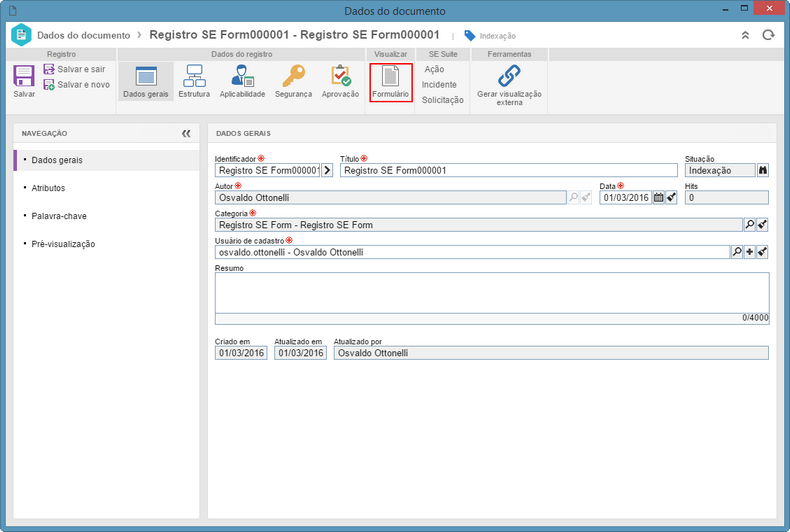This screenshot has width=790, height=532.
Task: Click the Hits field
Action: pyautogui.click(x=727, y=197)
